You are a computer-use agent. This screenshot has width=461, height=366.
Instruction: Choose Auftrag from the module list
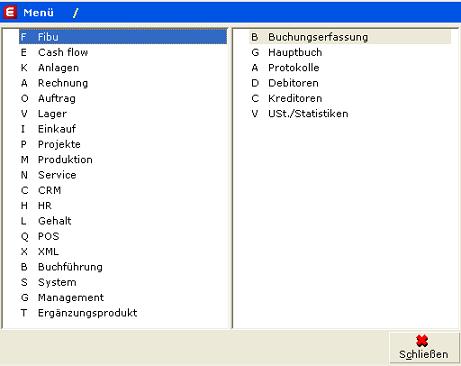click(x=123, y=98)
